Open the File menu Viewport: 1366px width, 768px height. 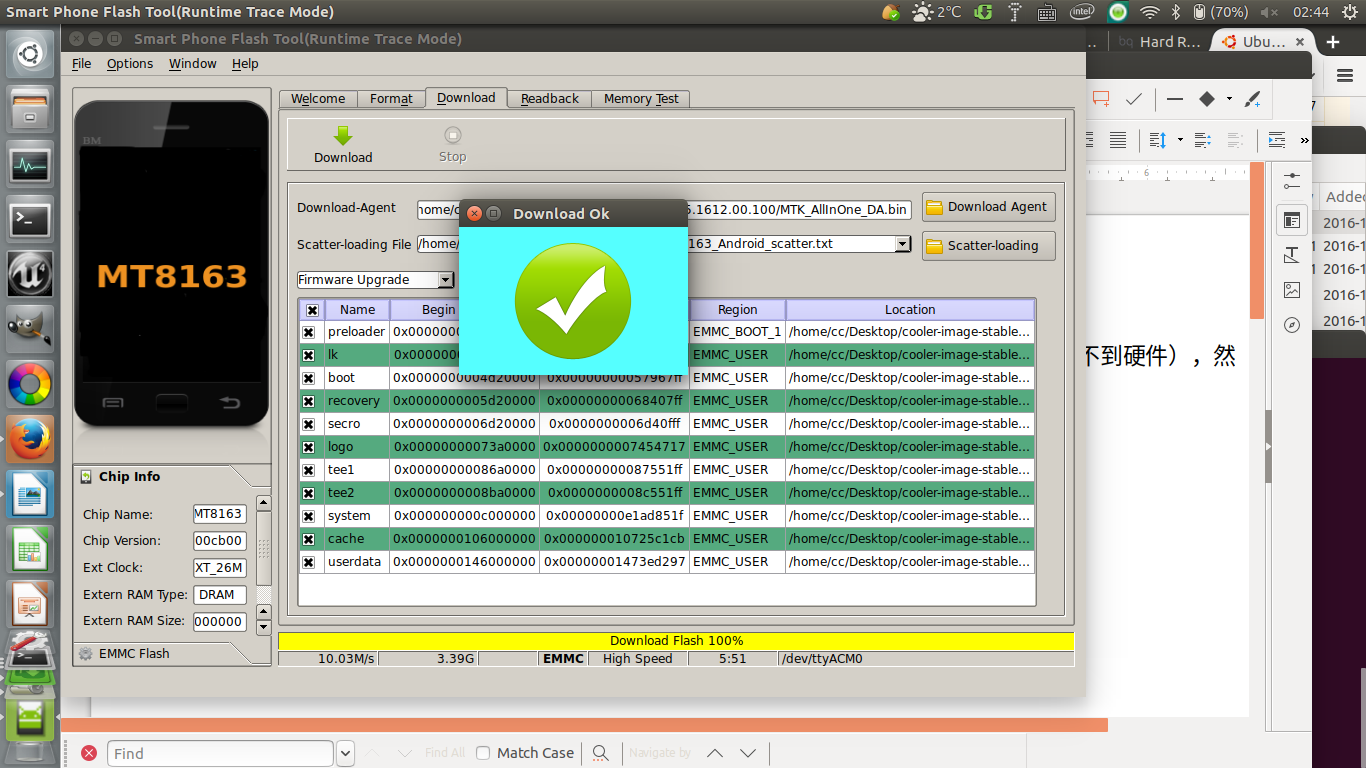(x=82, y=63)
